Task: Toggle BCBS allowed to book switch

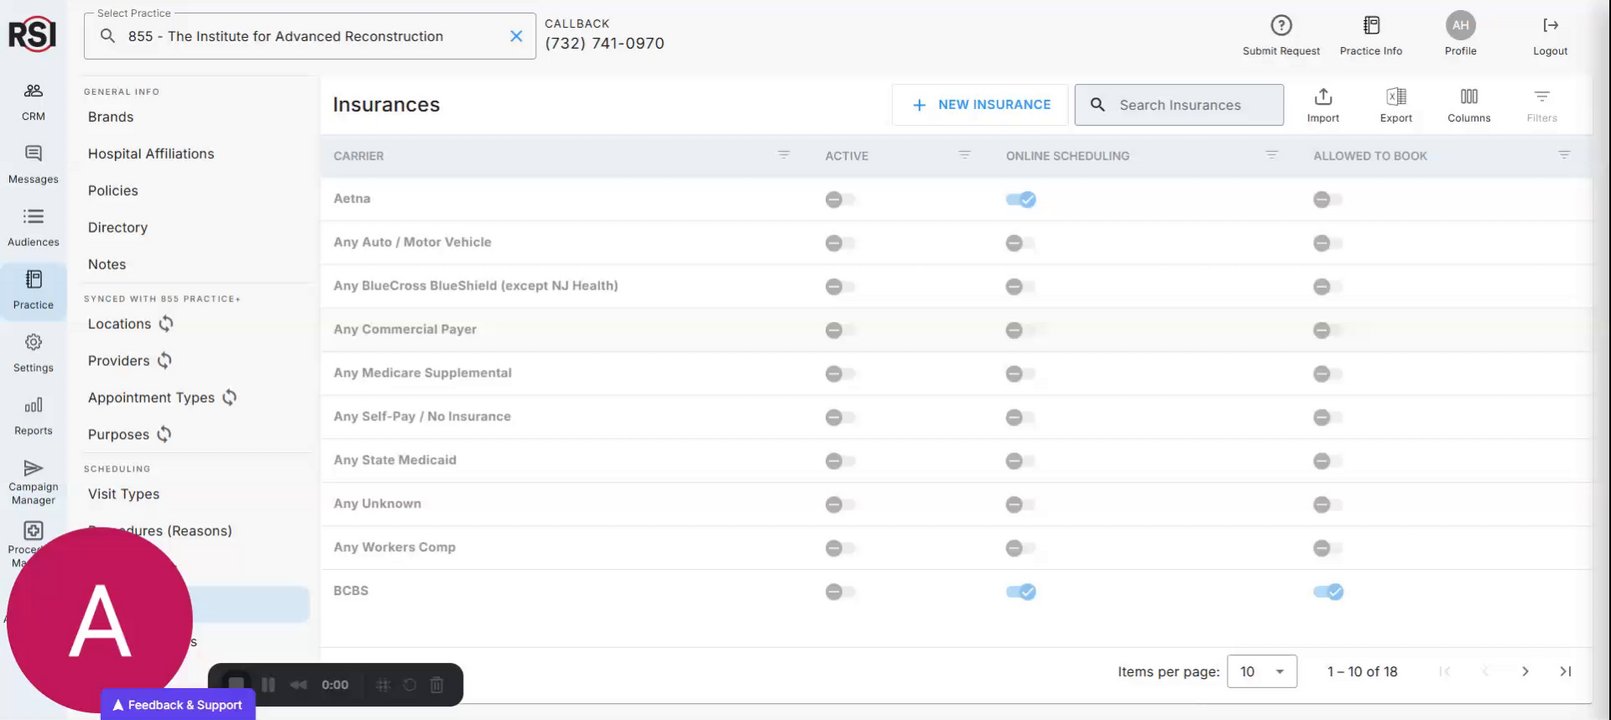Action: click(x=1328, y=592)
